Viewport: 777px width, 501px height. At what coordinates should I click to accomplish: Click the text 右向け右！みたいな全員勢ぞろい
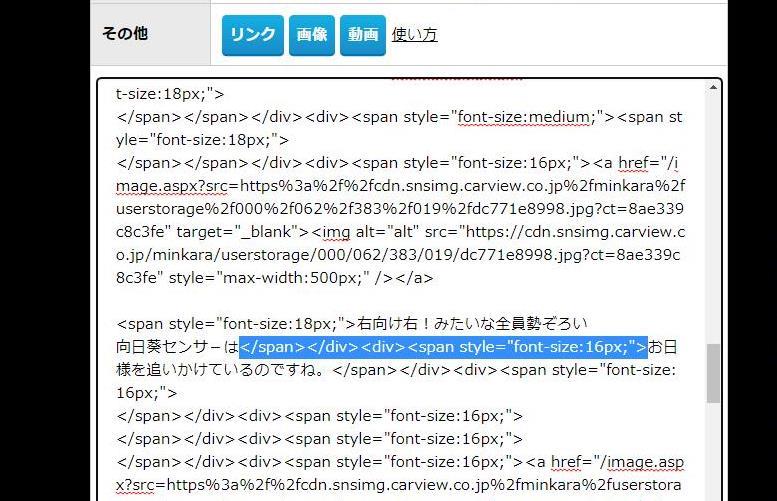pos(472,324)
